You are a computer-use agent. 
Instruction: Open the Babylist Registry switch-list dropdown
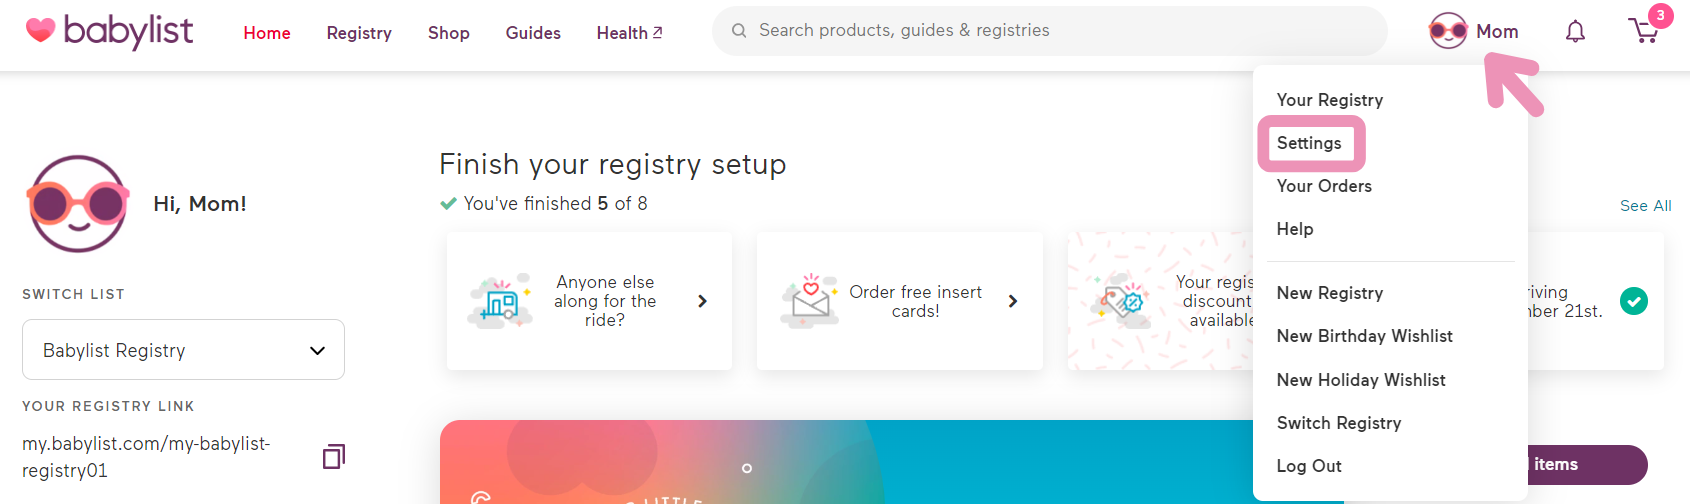pyautogui.click(x=183, y=350)
